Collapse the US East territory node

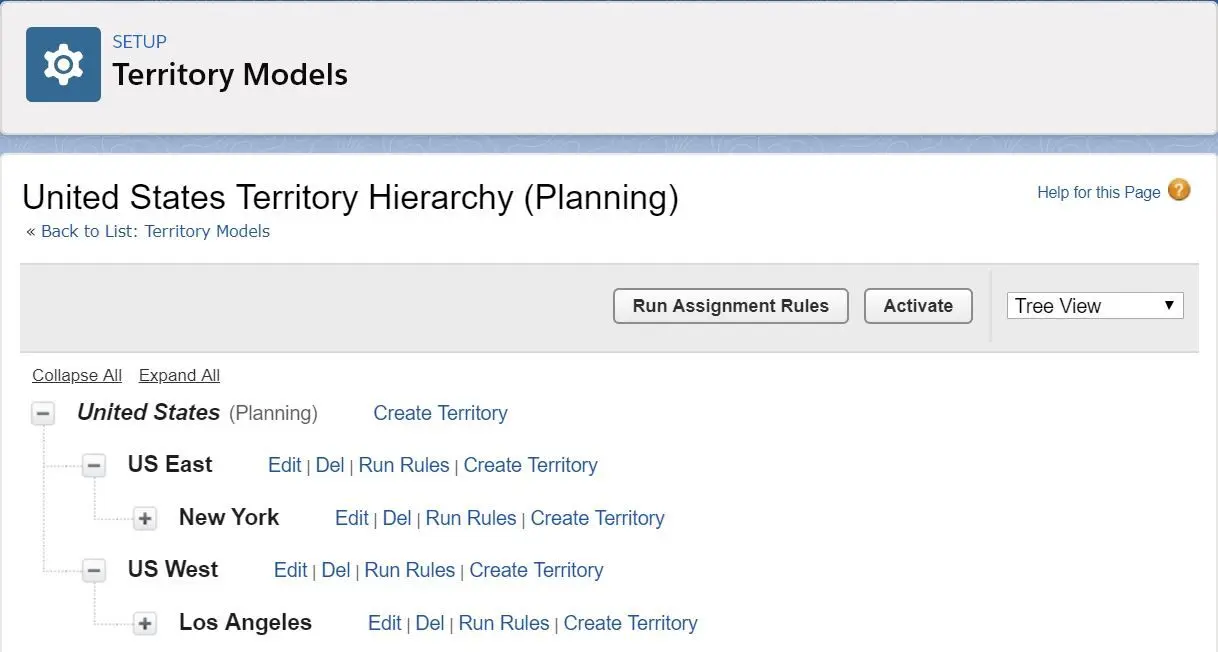(94, 466)
